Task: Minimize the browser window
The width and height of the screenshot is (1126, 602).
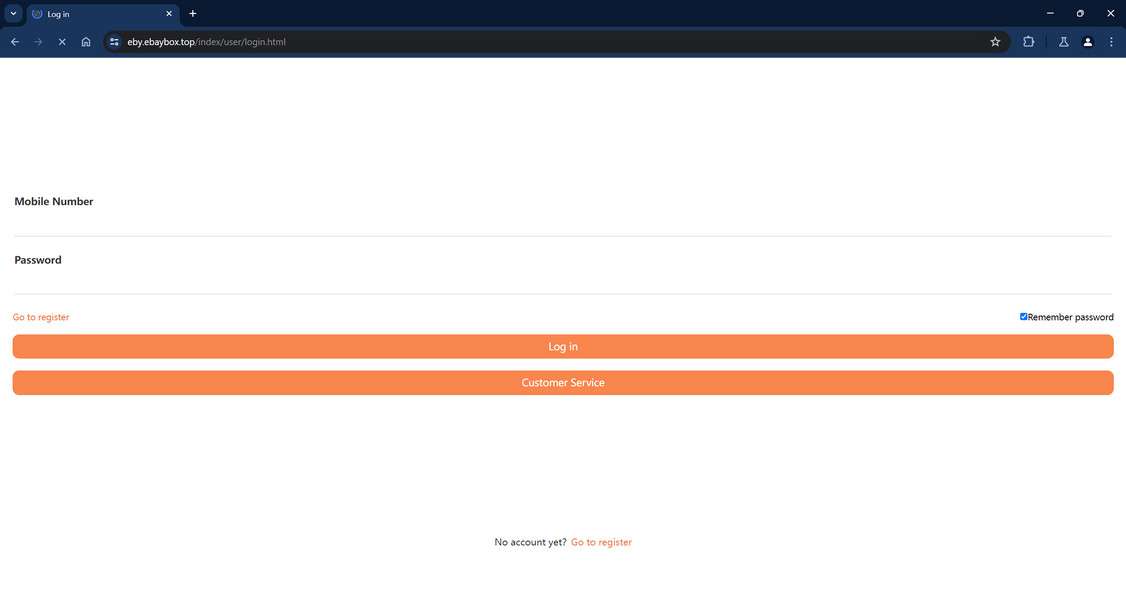Action: click(1050, 14)
